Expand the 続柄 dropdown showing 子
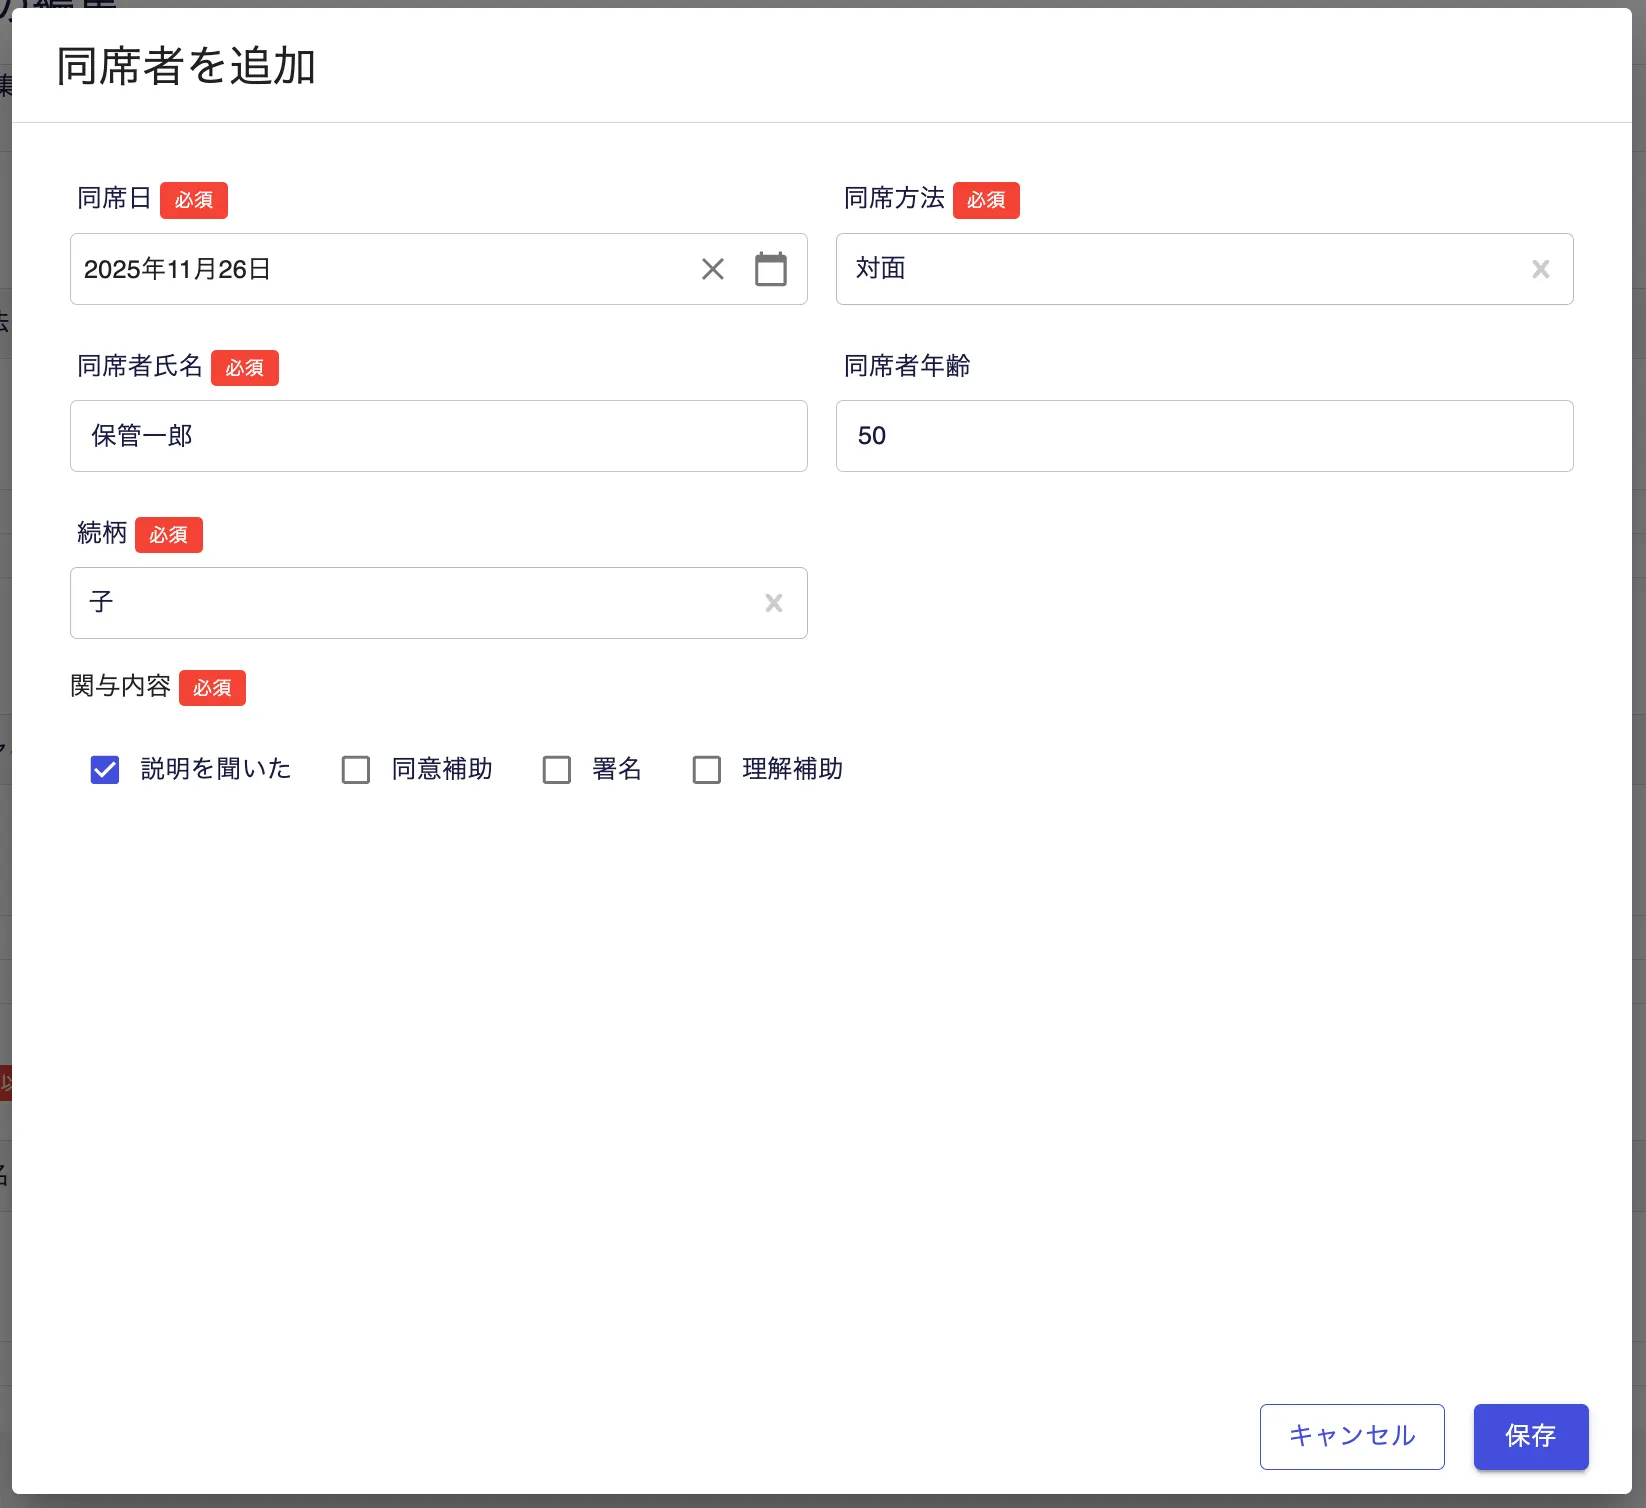Viewport: 1646px width, 1508px height. (420, 603)
